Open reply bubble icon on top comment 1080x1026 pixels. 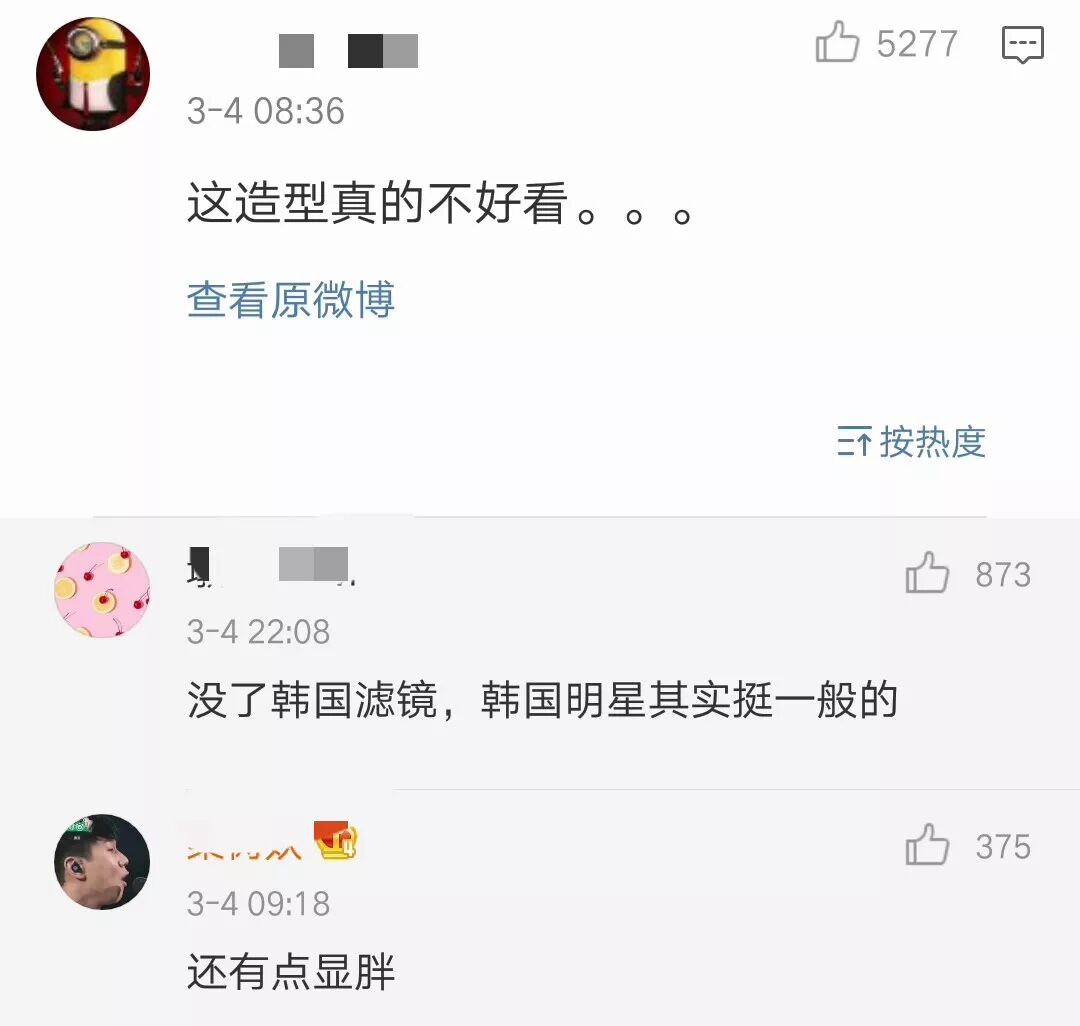point(1022,44)
